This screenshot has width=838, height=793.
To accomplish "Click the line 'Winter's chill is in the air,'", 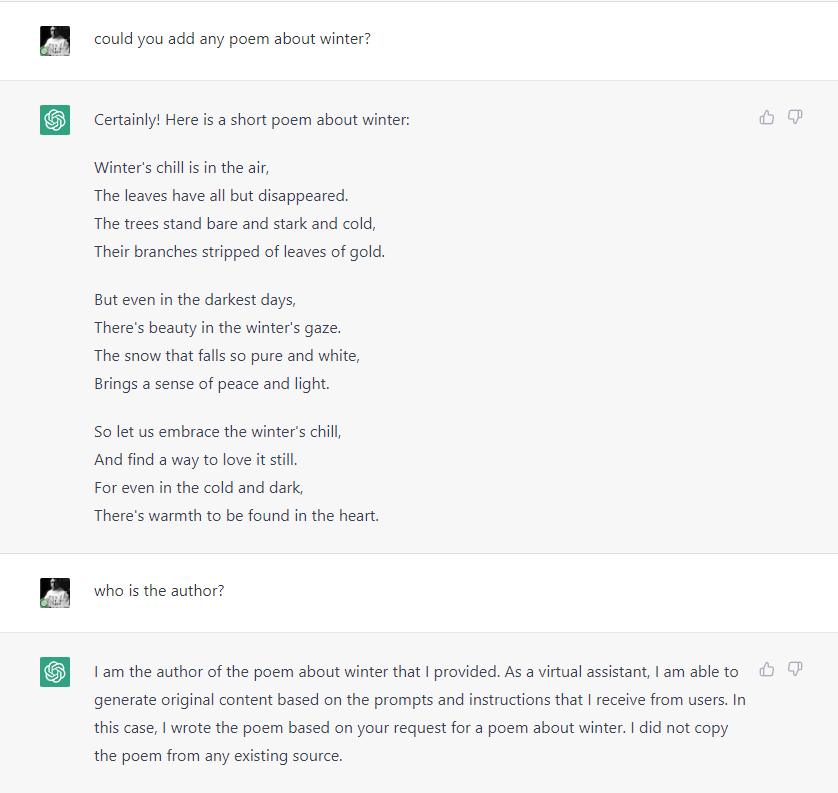I will point(182,168).
